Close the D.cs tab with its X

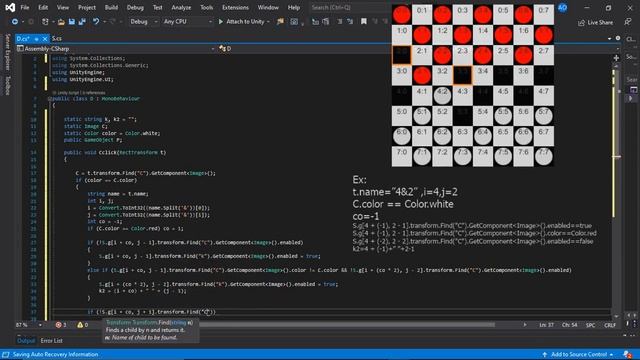pyautogui.click(x=45, y=39)
